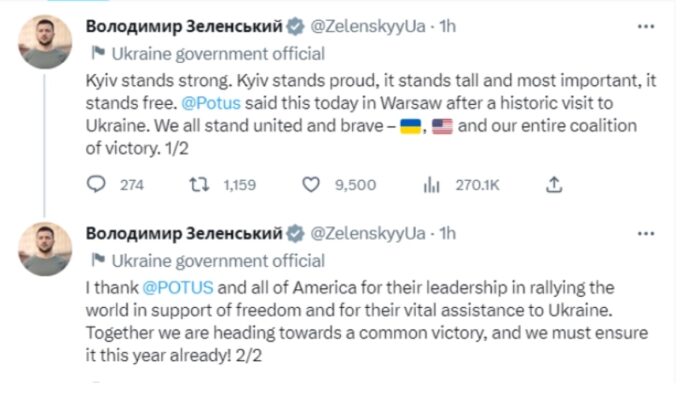The image size is (681, 400).
Task: Open Володимир Зеленський's name on the first tweet
Action: pos(186,26)
